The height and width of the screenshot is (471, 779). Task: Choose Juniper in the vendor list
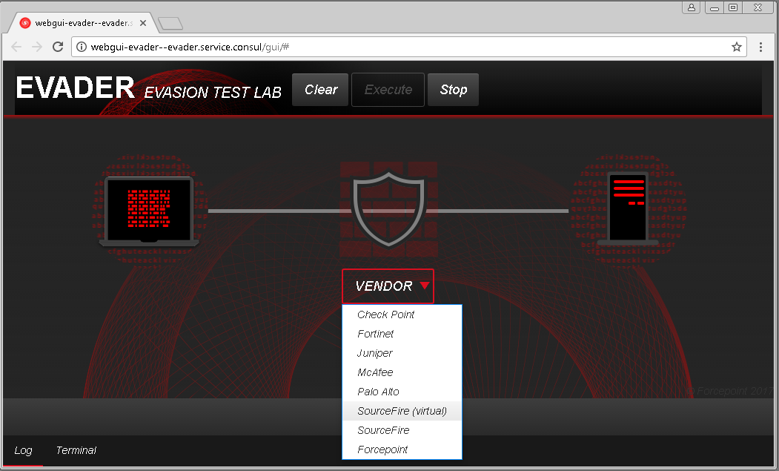coord(402,353)
